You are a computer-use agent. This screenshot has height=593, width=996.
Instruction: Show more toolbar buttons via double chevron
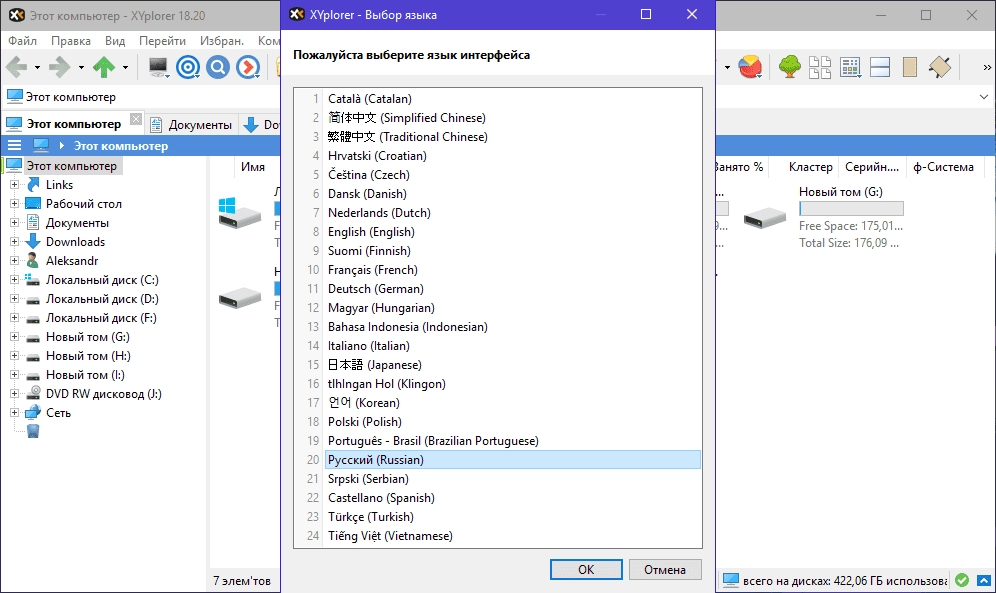tap(986, 67)
